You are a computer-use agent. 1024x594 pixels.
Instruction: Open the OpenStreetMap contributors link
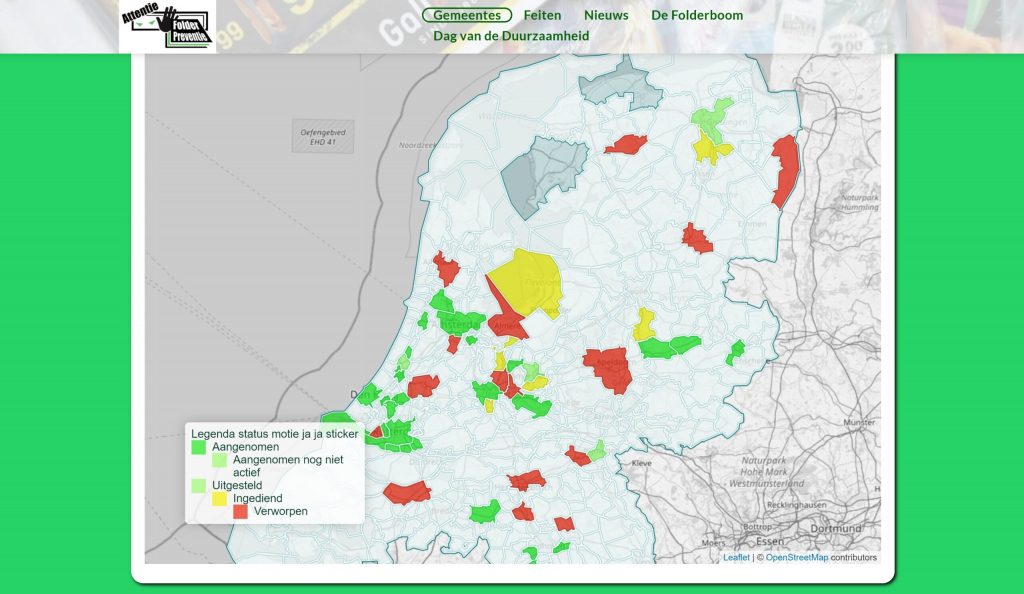pyautogui.click(x=796, y=557)
